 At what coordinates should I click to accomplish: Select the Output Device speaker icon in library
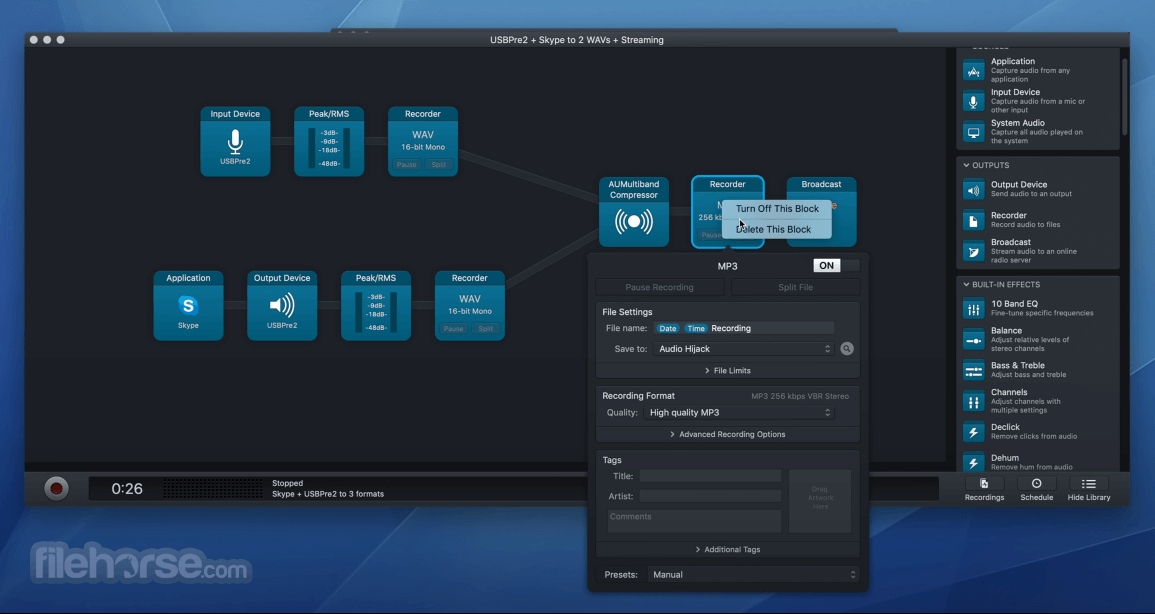point(974,190)
